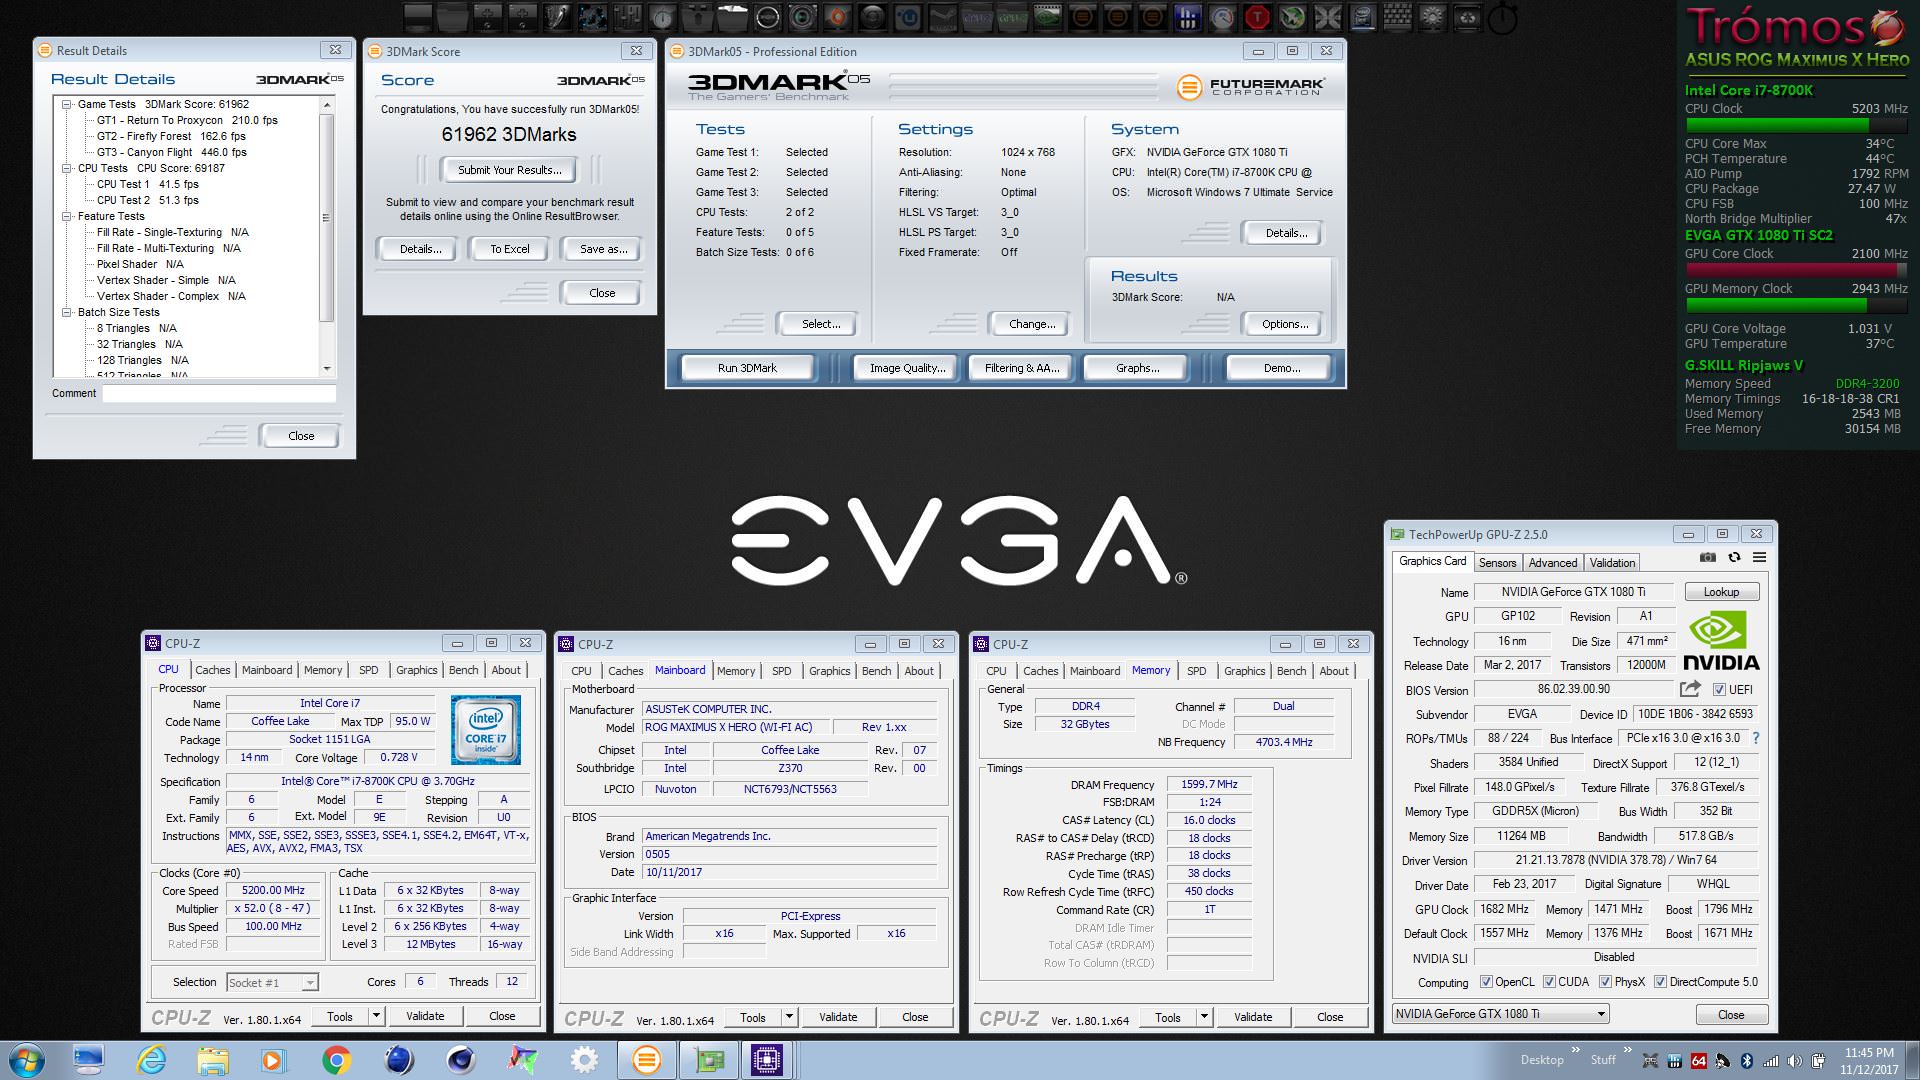
Task: Open the Steam icon in the top dock
Action: pos(942,17)
